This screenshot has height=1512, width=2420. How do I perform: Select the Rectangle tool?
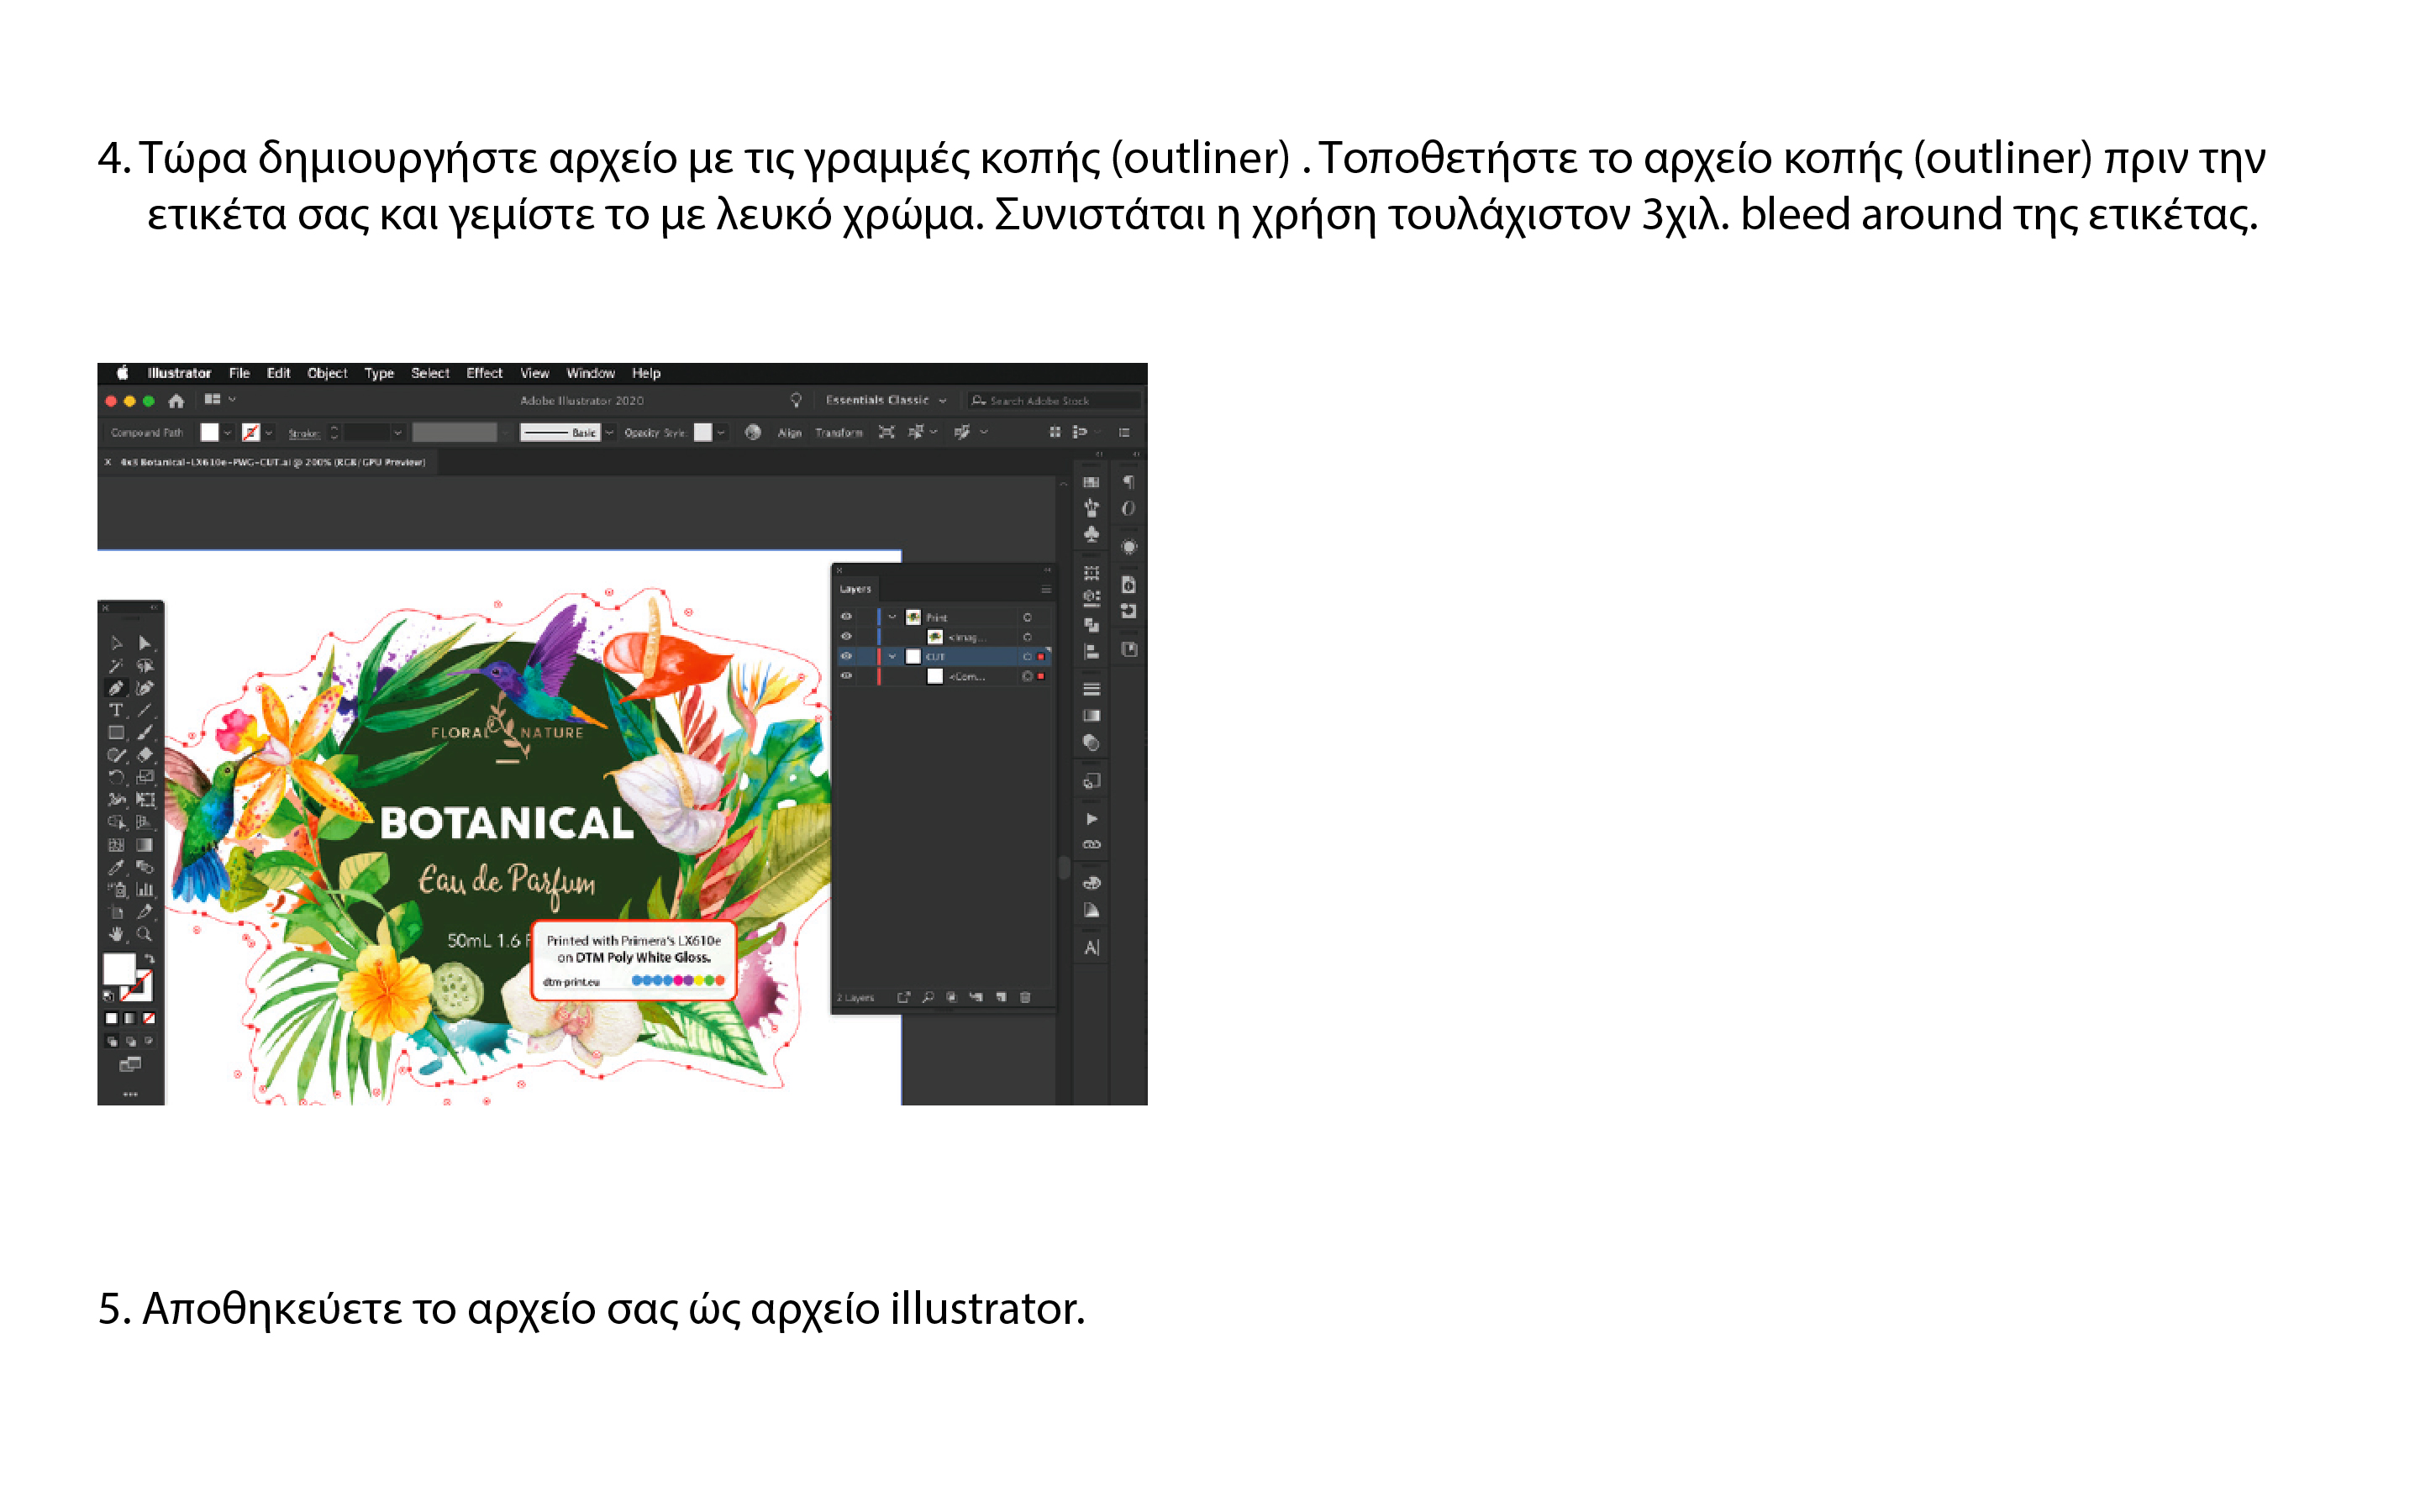(x=116, y=733)
